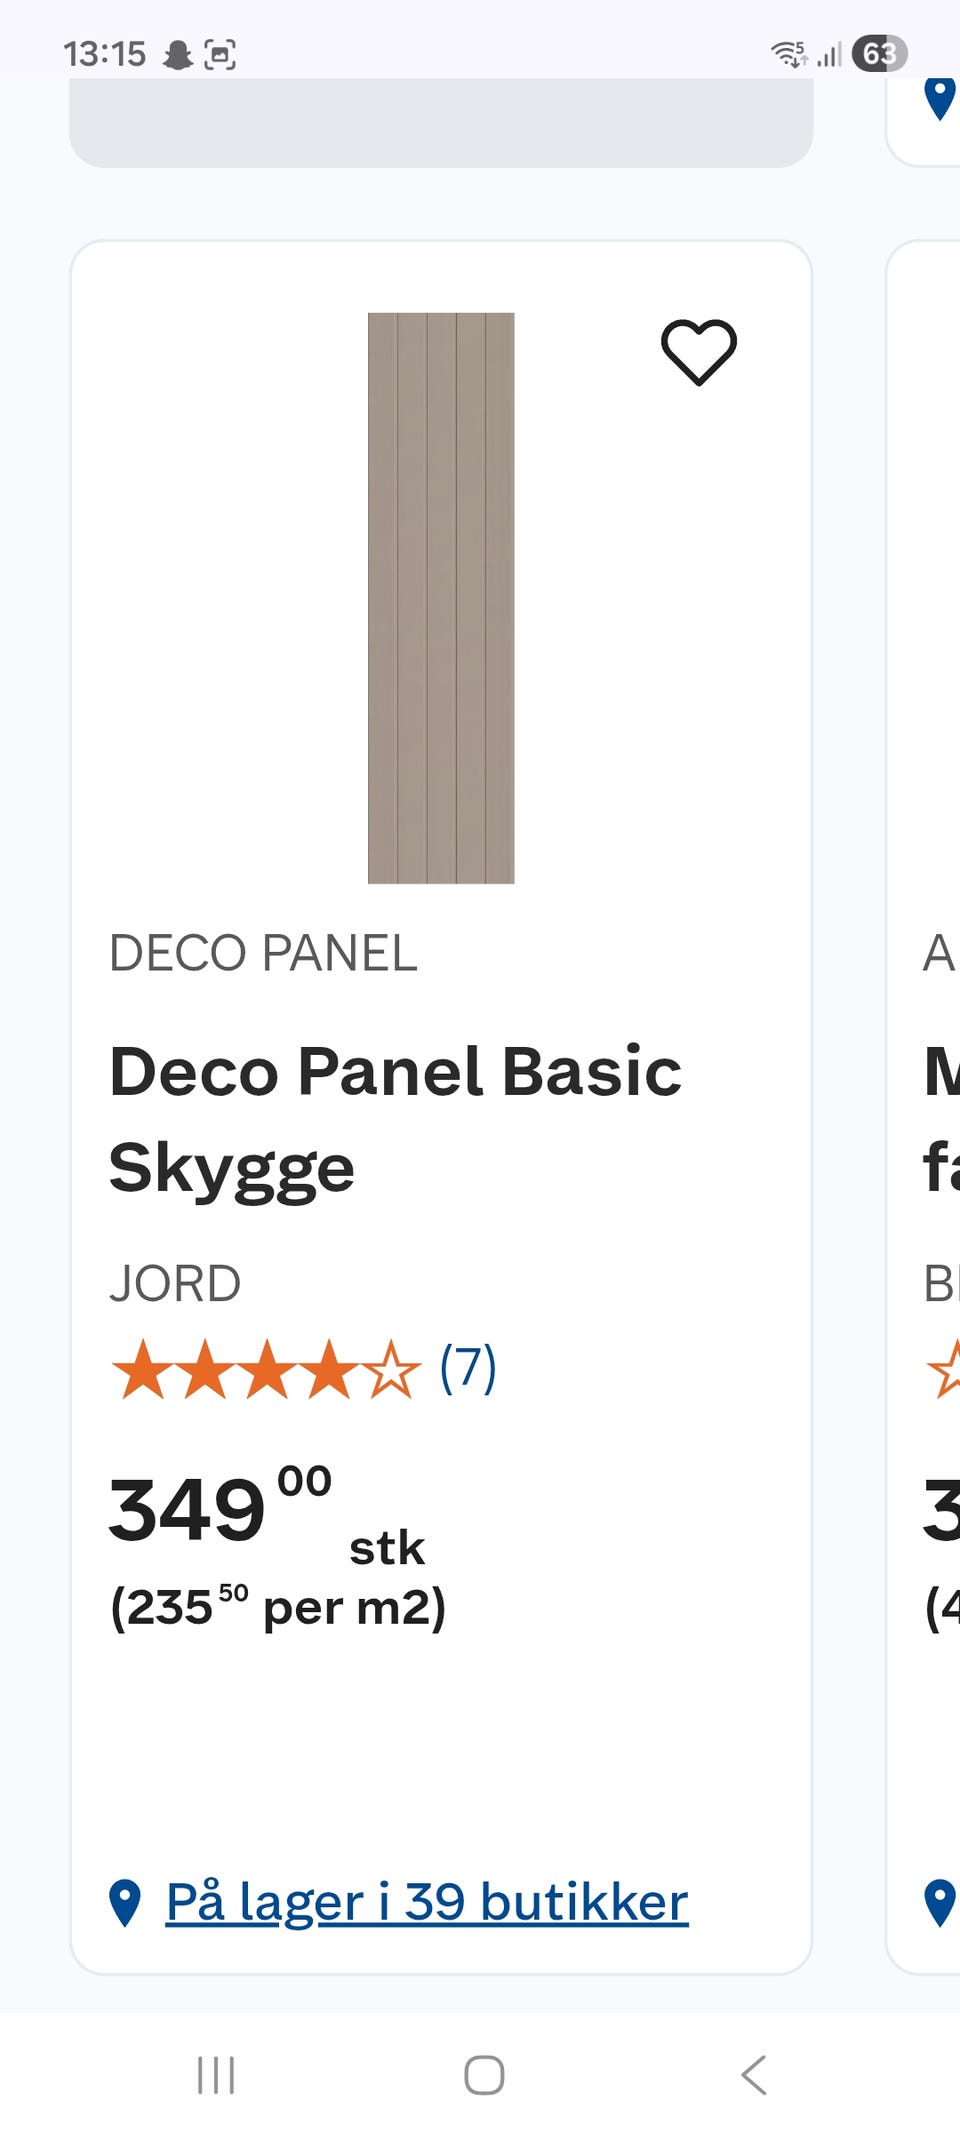Image resolution: width=960 pixels, height=2133 pixels.
Task: Go back using the navigation bar arrow
Action: click(x=754, y=2075)
